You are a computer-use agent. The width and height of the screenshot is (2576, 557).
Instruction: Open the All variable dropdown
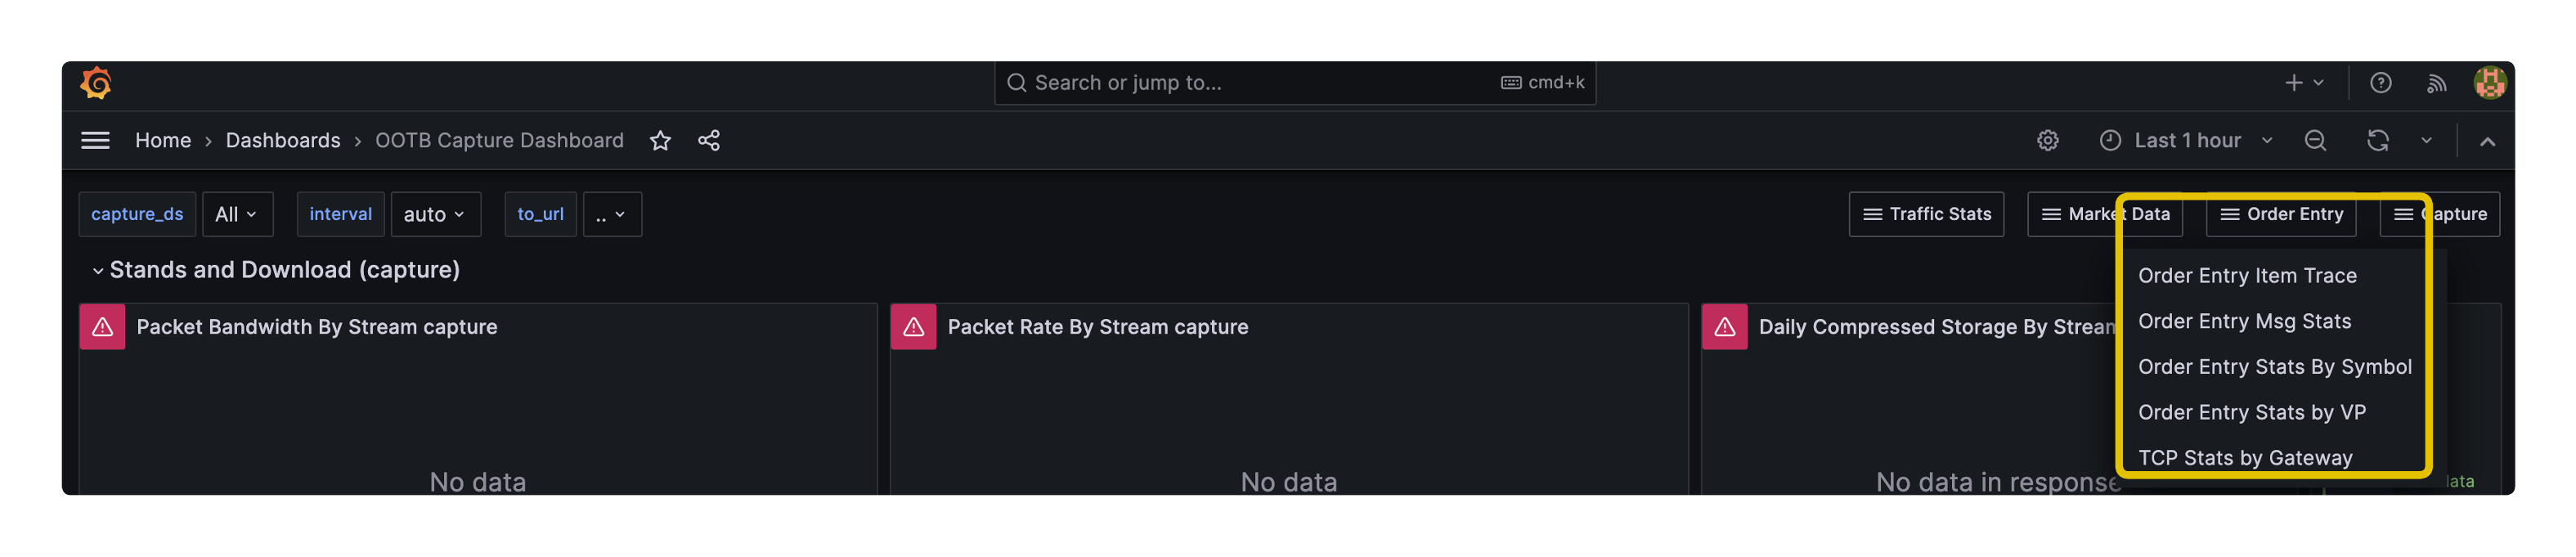[x=237, y=214]
